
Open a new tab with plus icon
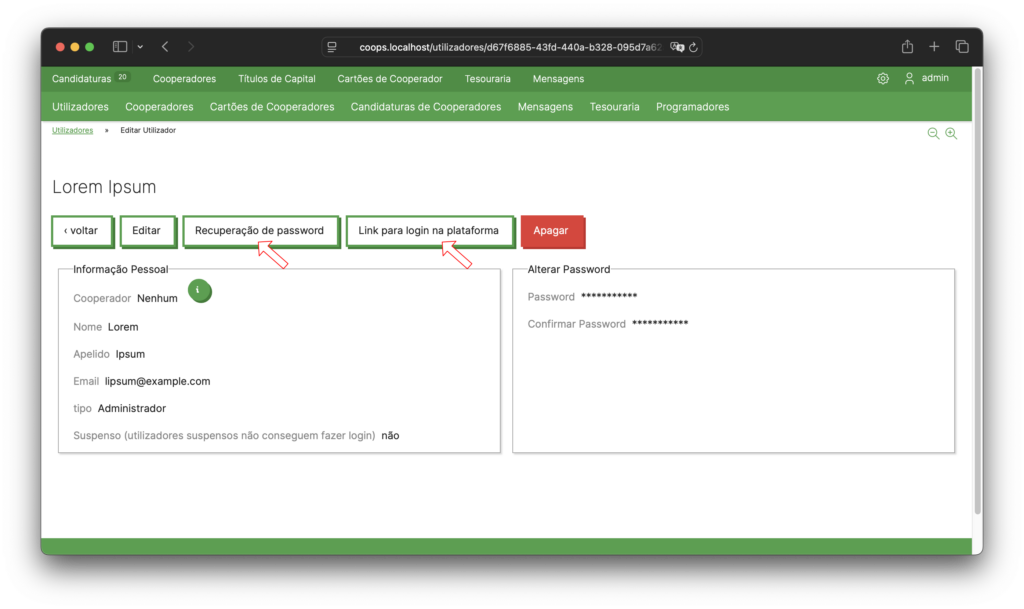[x=934, y=47]
